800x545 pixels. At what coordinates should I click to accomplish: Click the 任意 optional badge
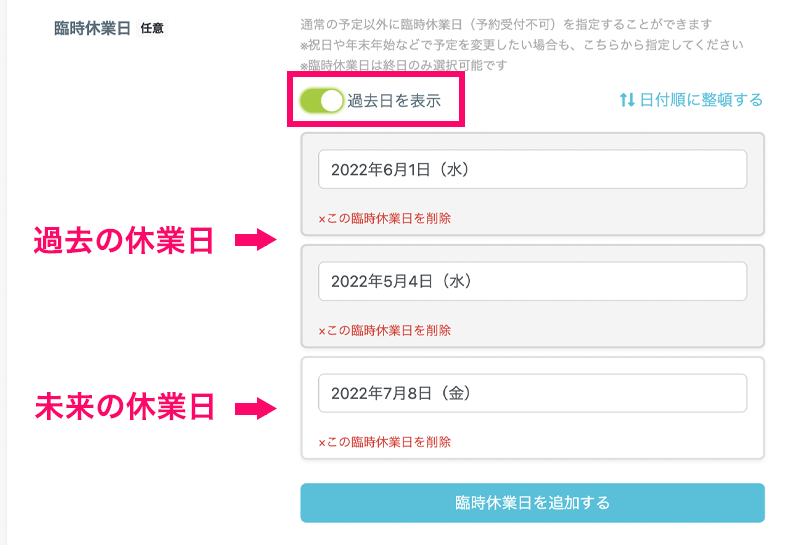point(152,29)
